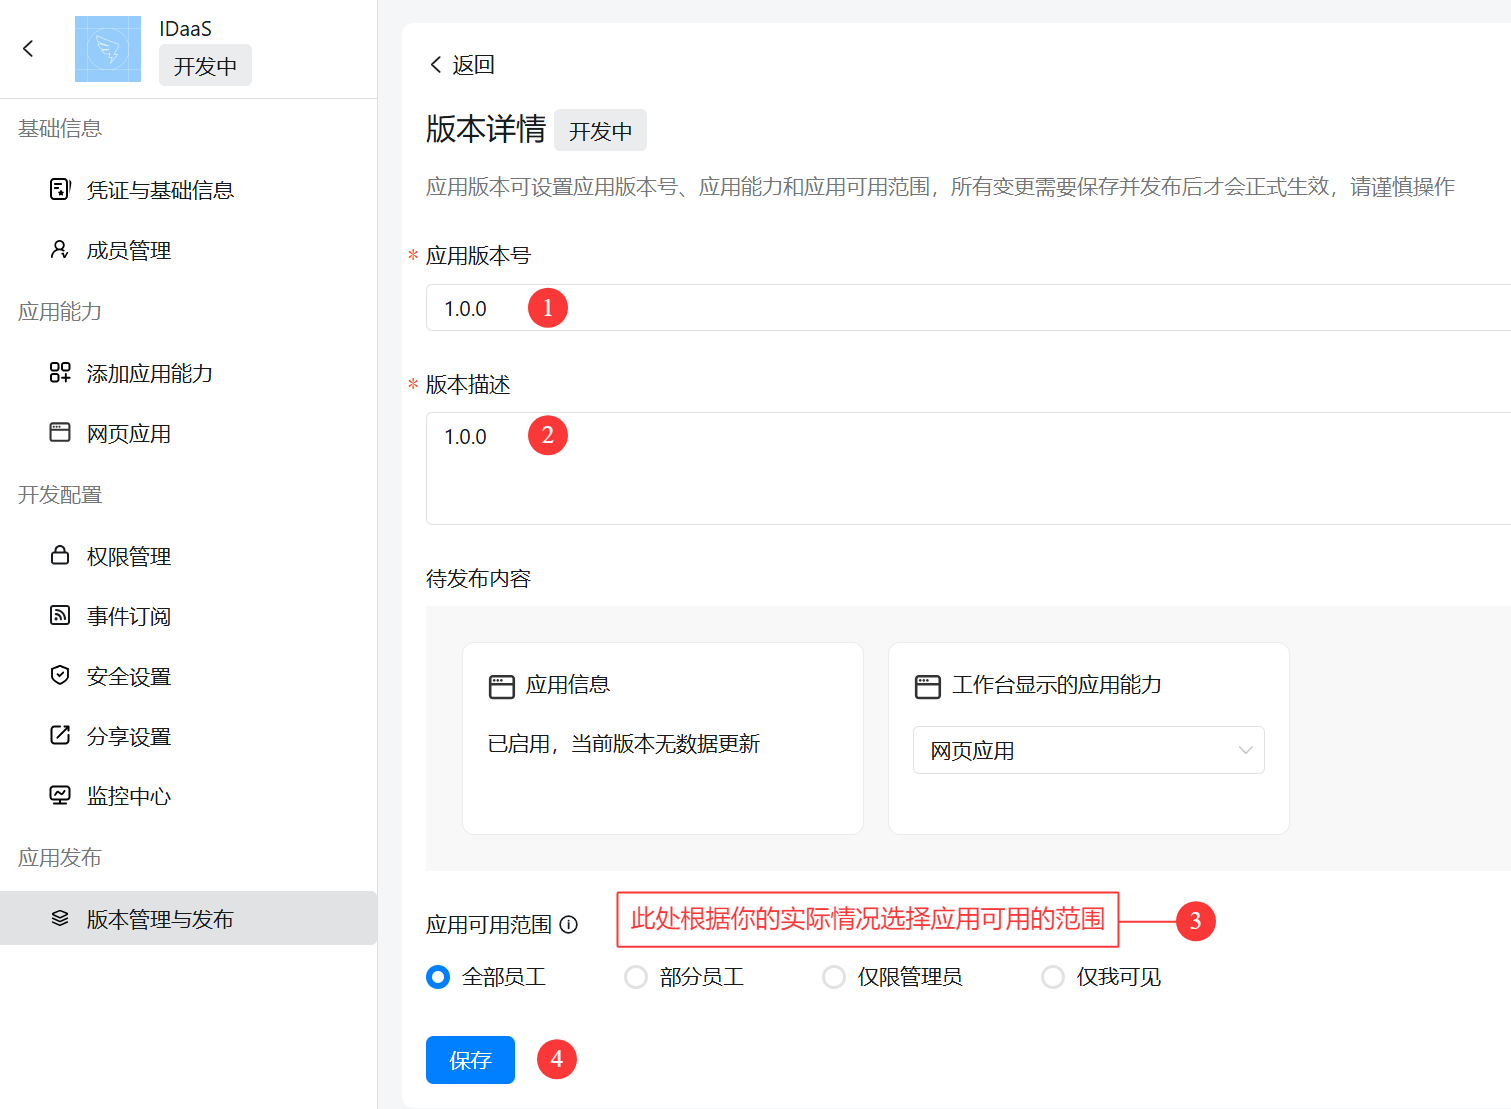Open the credentials and basic info icon
This screenshot has width=1511, height=1109.
[60, 189]
